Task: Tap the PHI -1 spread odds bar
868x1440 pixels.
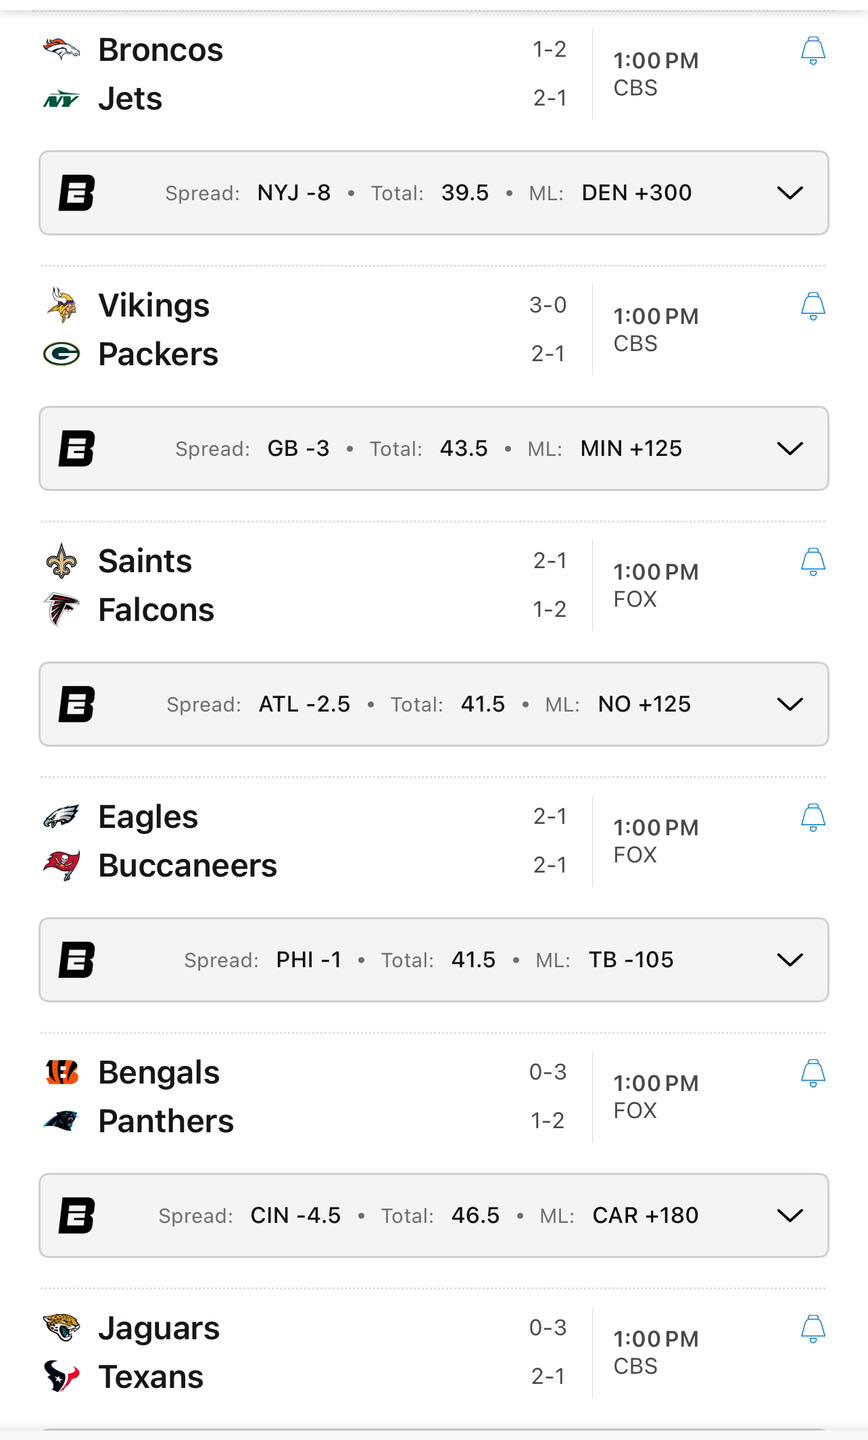Action: point(434,960)
